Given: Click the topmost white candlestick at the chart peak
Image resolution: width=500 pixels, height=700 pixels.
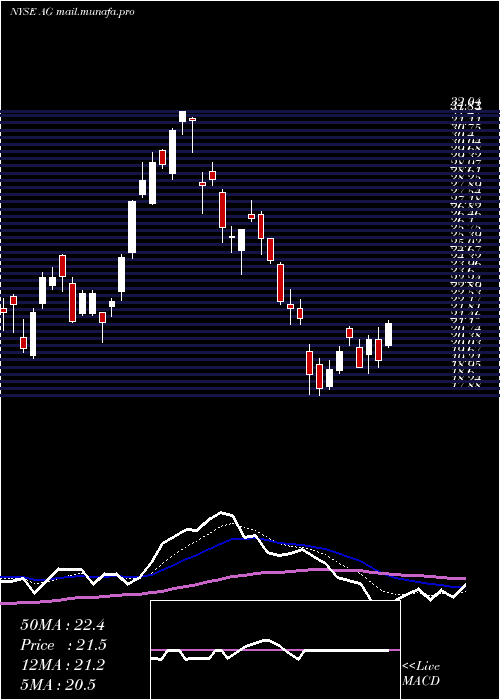Looking at the screenshot, I should click(x=182, y=116).
